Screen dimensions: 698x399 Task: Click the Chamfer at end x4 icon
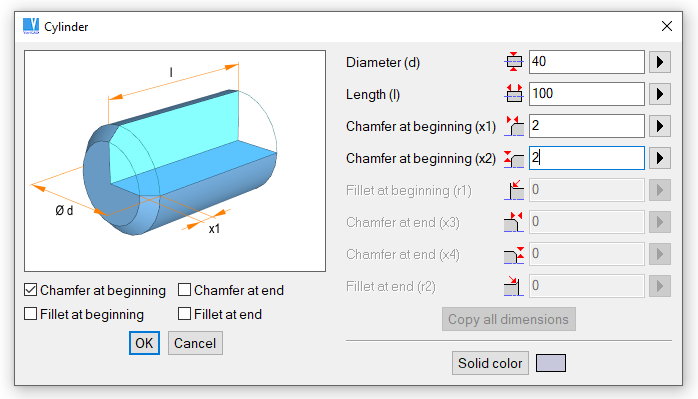click(x=514, y=254)
